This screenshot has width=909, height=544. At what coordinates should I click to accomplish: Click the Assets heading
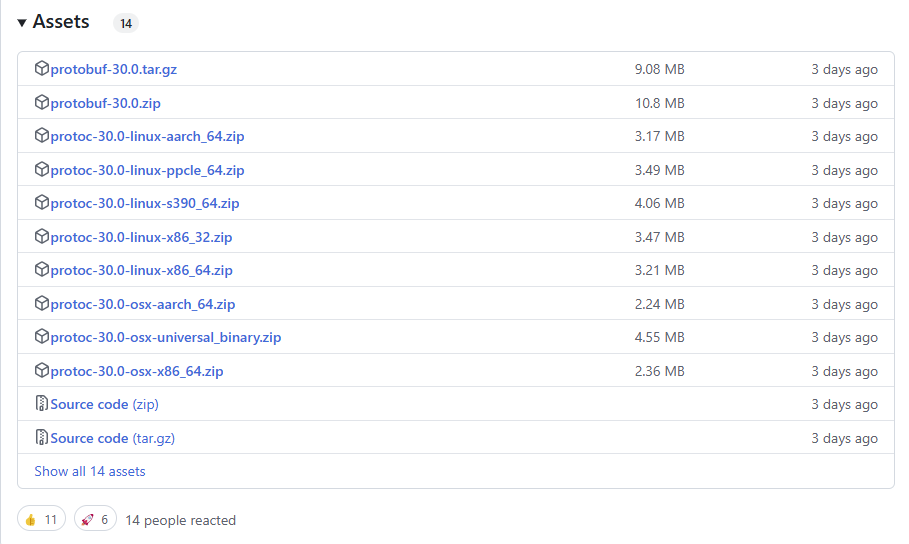pos(61,21)
